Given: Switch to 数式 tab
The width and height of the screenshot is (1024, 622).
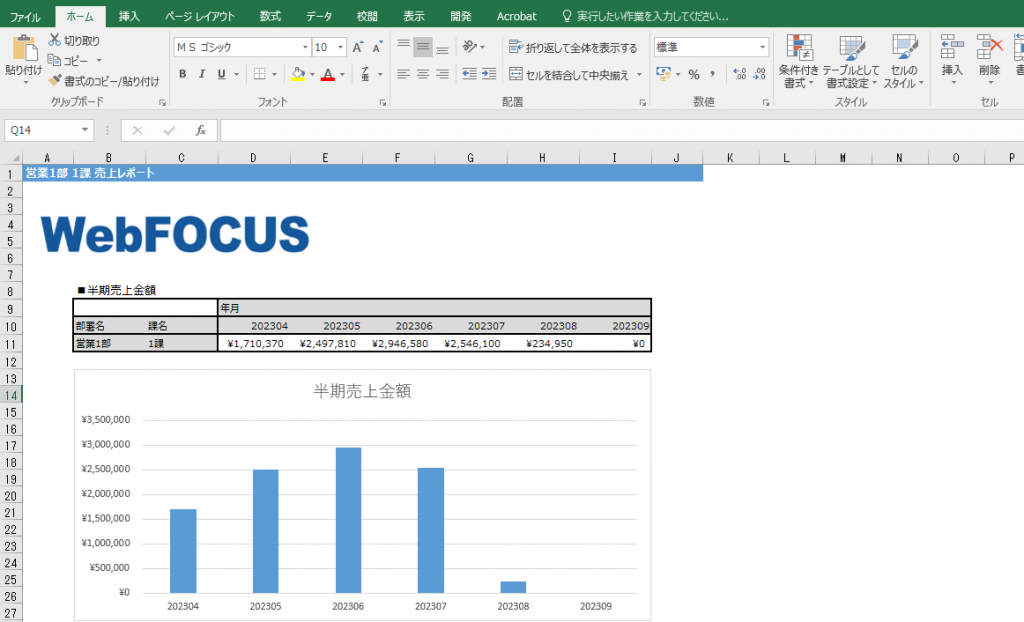Looking at the screenshot, I should click(270, 16).
